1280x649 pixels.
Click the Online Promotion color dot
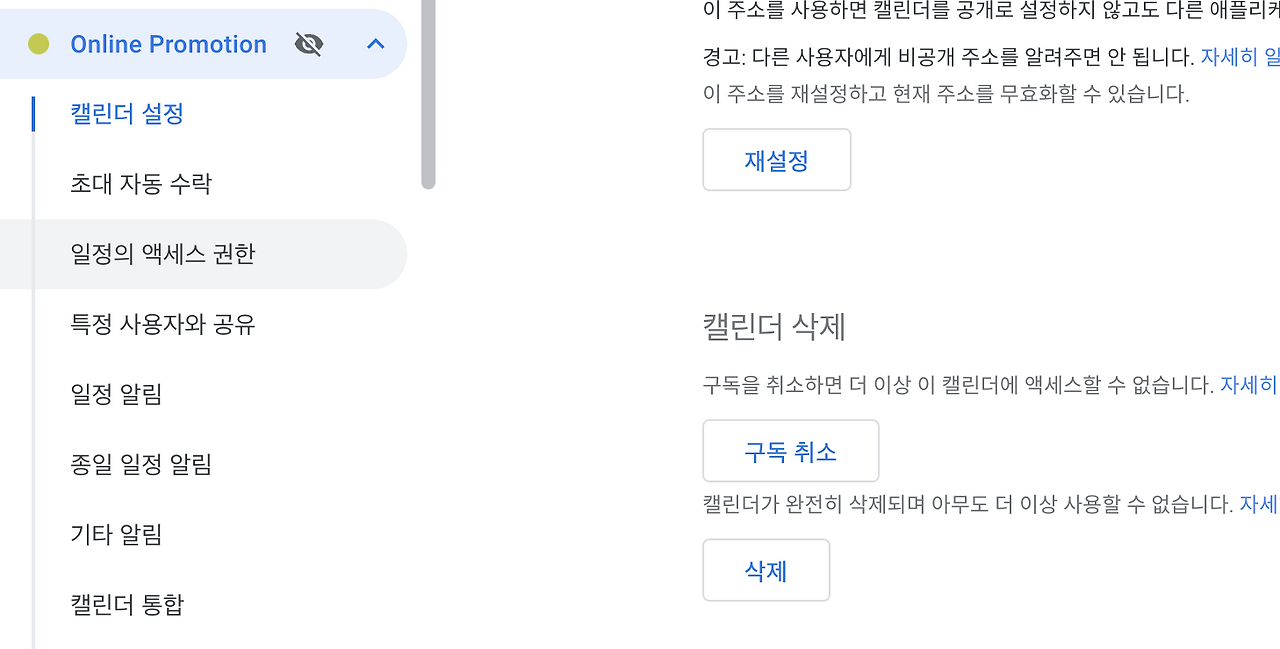click(x=39, y=44)
